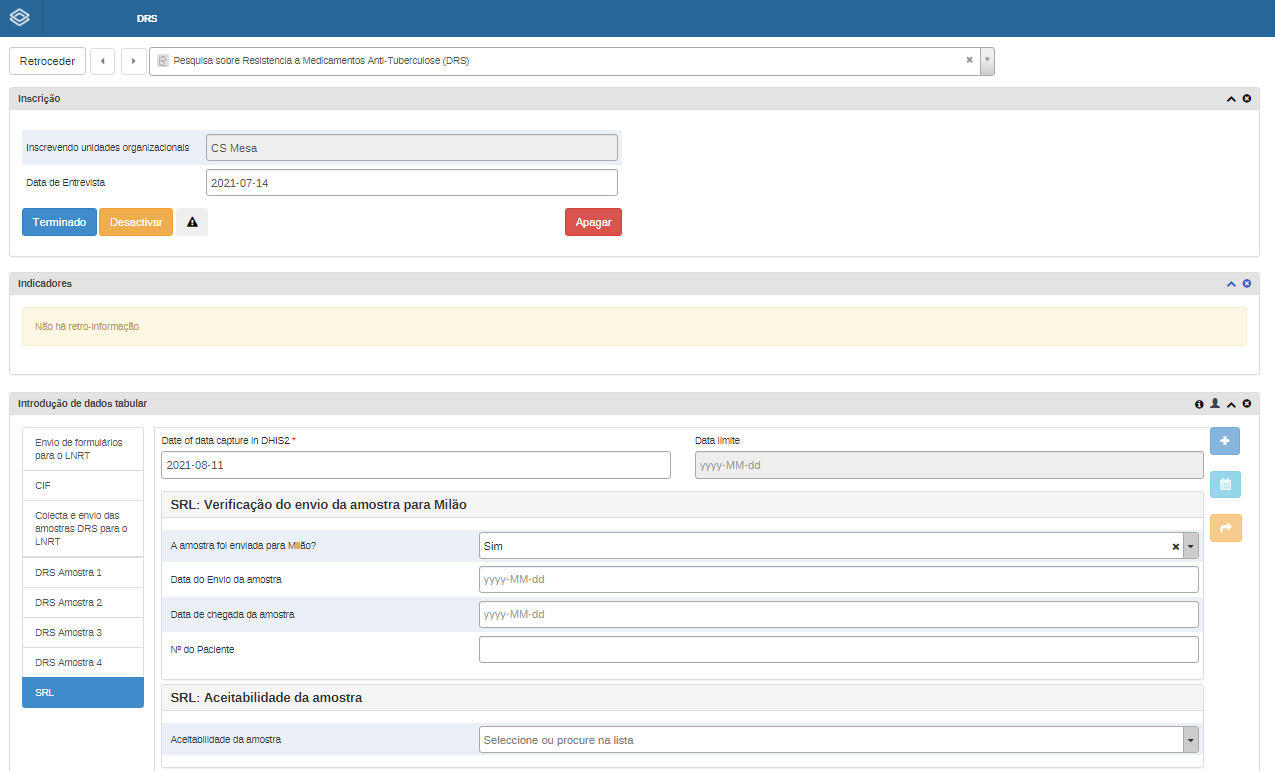Click the calendar icon button
Screen dimensions: 1275x771
1225,485
